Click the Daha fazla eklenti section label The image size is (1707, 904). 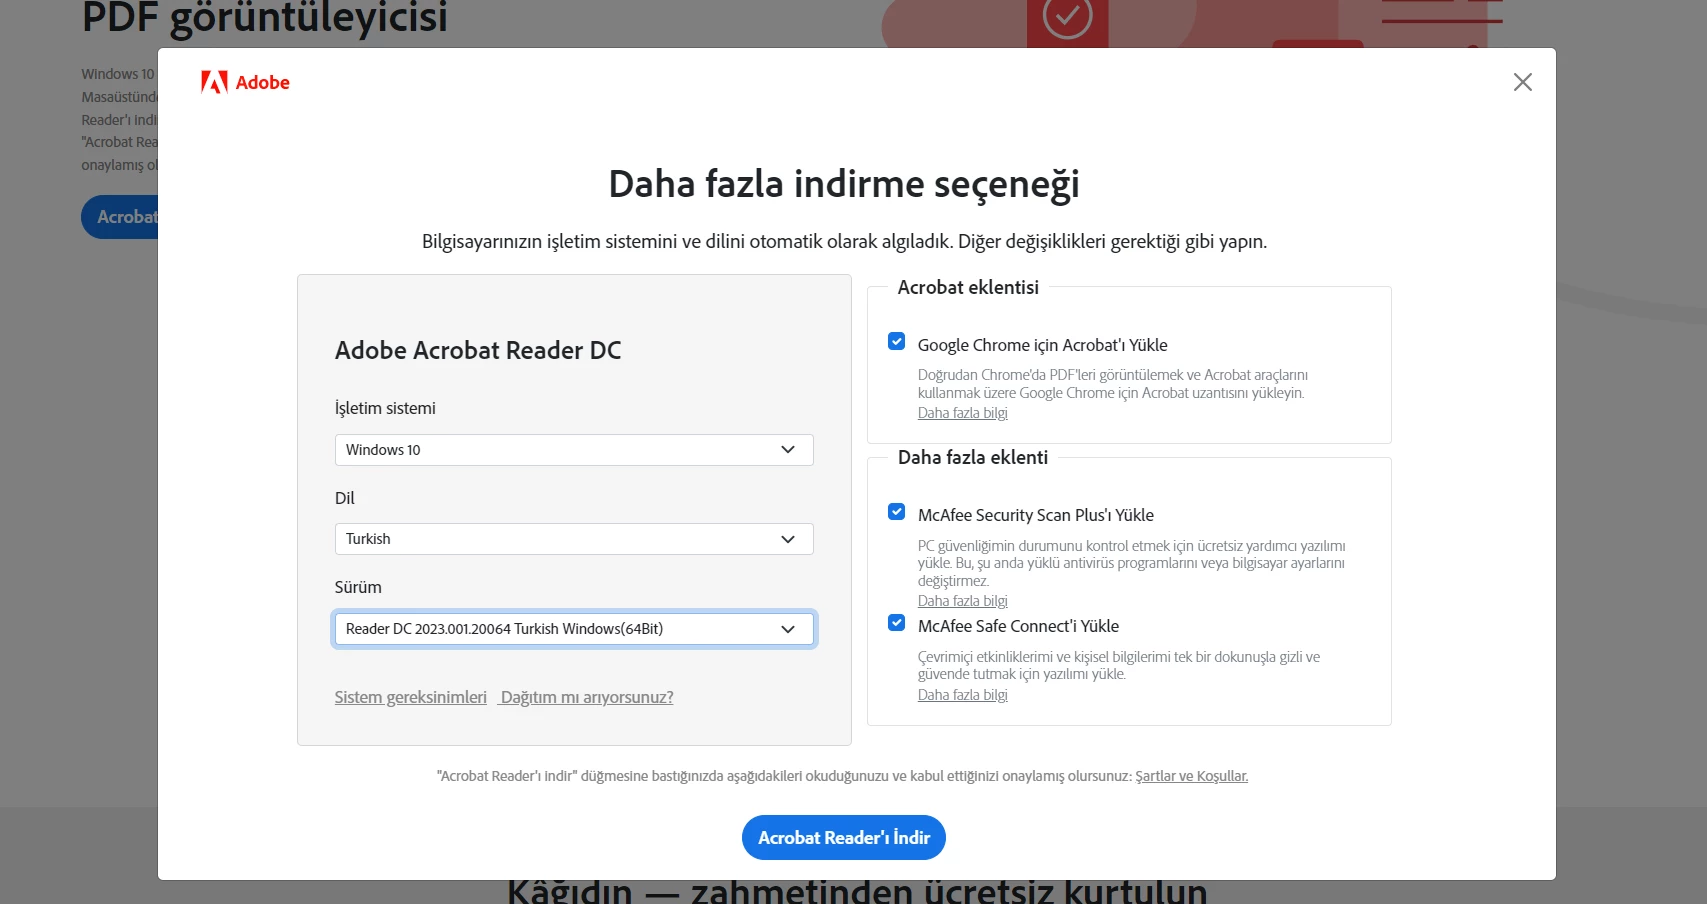point(973,457)
